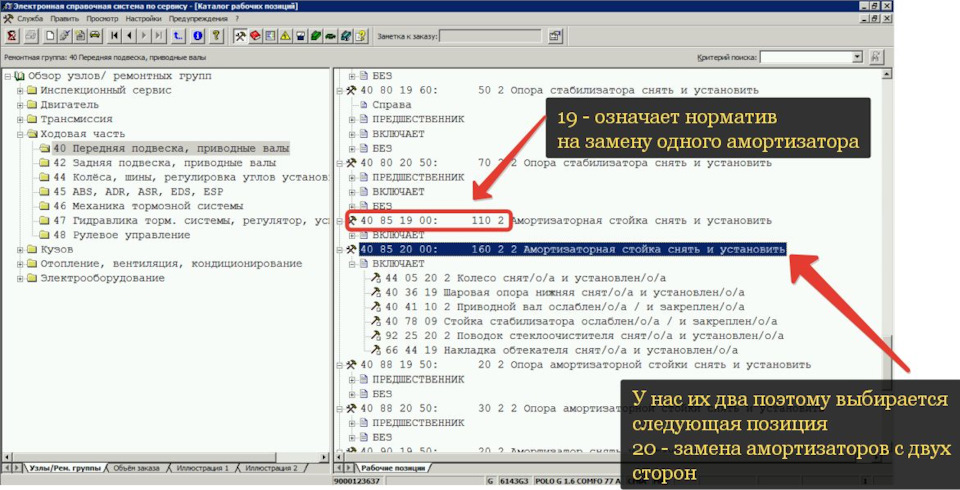Viewport: 960px width, 490px height.
Task: Click the list sheet icon after red book
Action: [x=271, y=36]
